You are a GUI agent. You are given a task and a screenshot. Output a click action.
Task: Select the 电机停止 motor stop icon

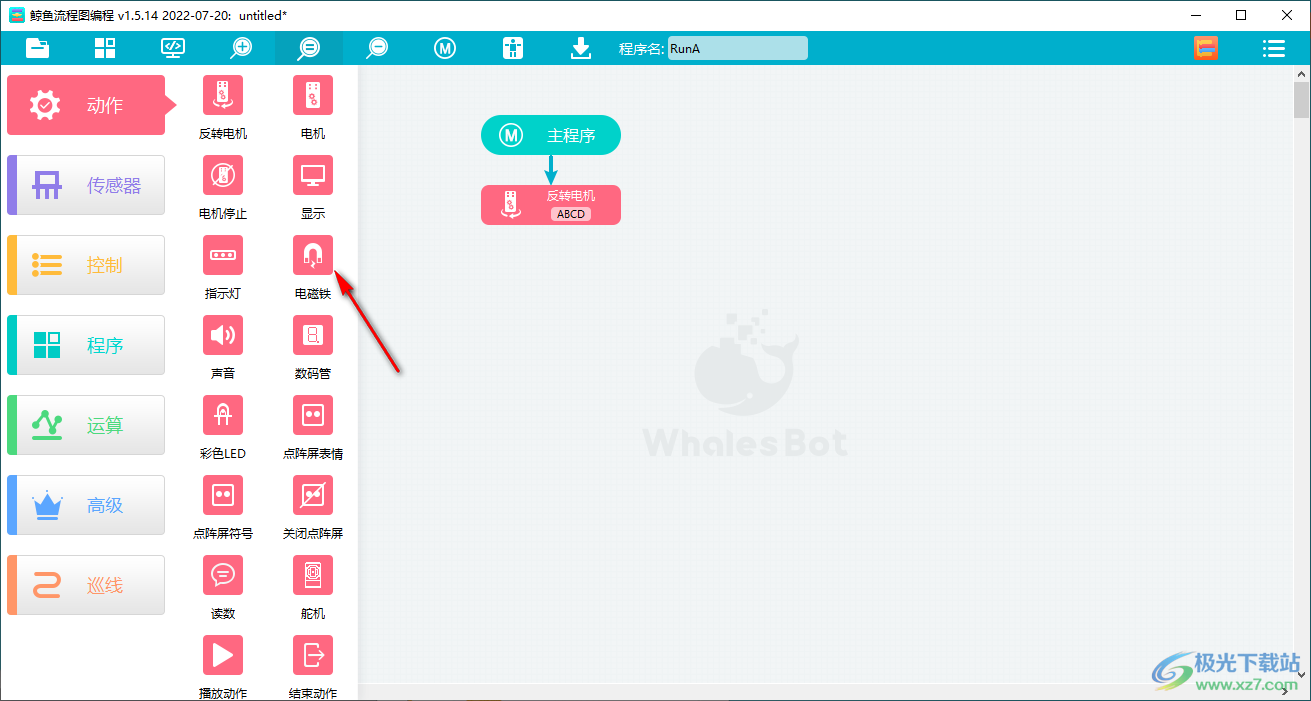pos(222,175)
